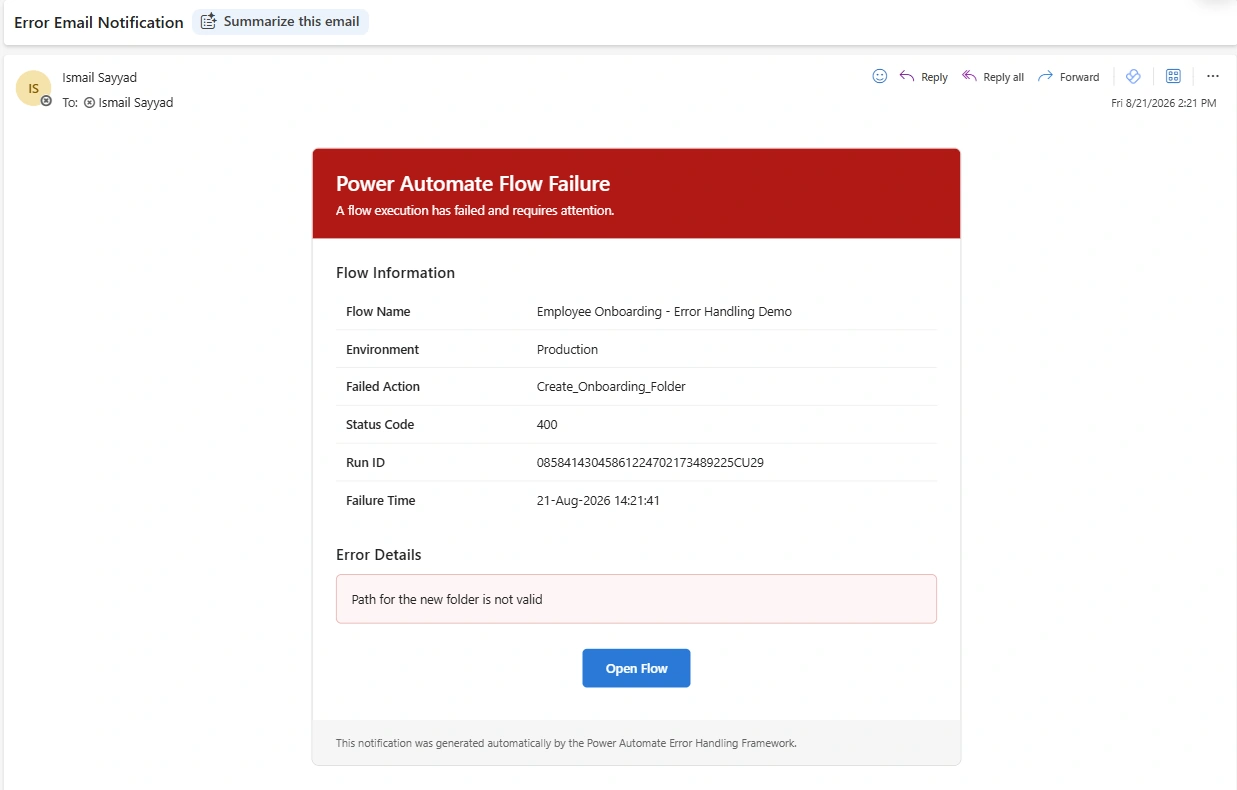The height and width of the screenshot is (790, 1237).
Task: Click the Flow Information section heading
Action: pyautogui.click(x=395, y=273)
